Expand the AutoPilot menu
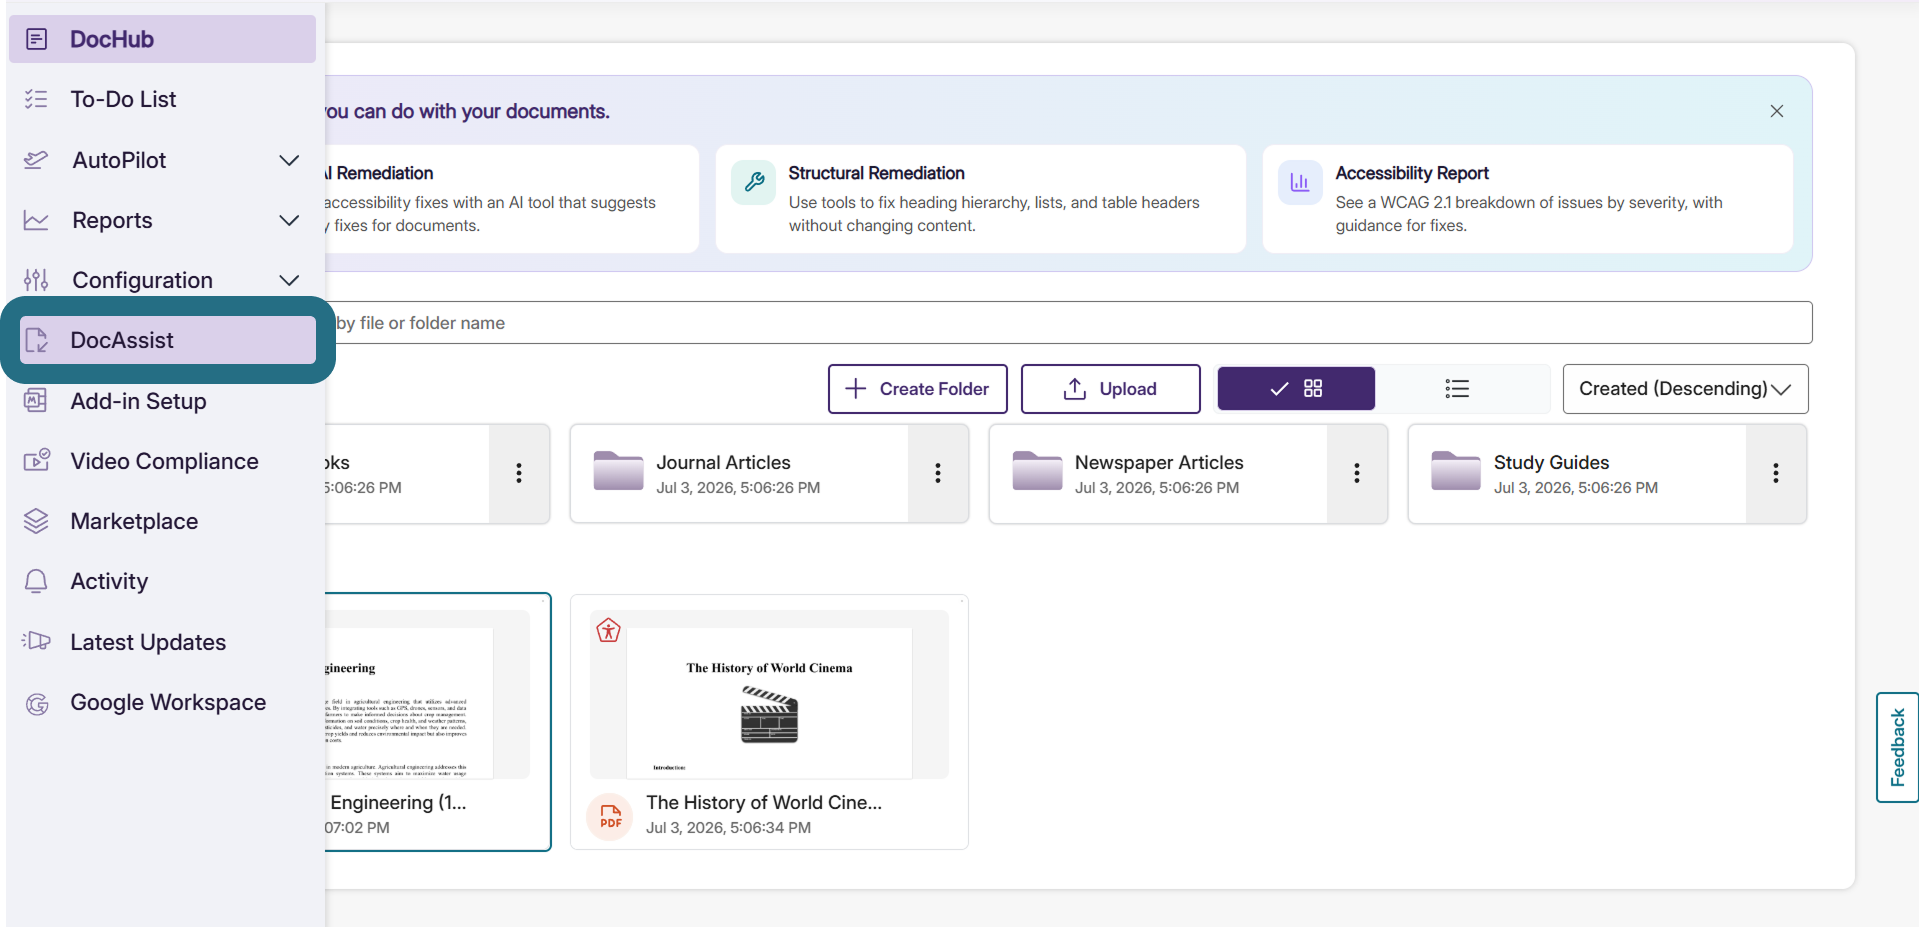The height and width of the screenshot is (927, 1919). 289,160
